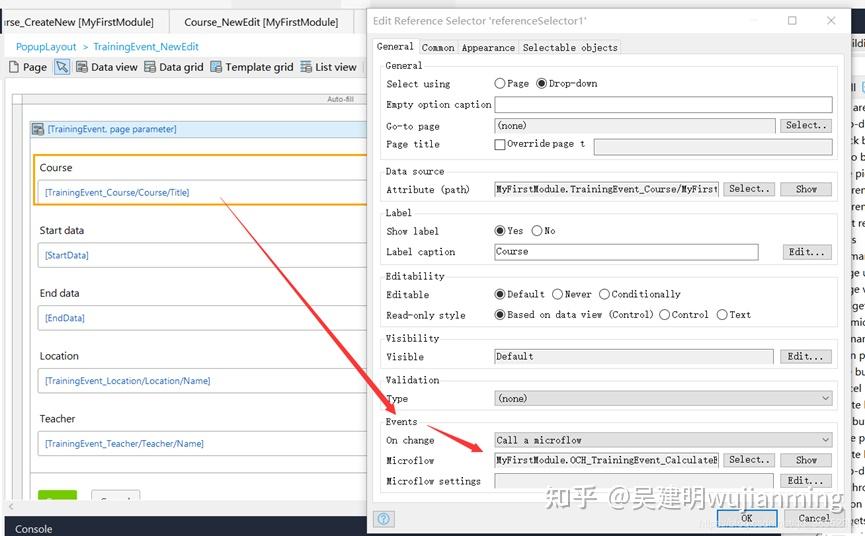
Task: Enable the Override page title checkbox
Action: pyautogui.click(x=500, y=144)
